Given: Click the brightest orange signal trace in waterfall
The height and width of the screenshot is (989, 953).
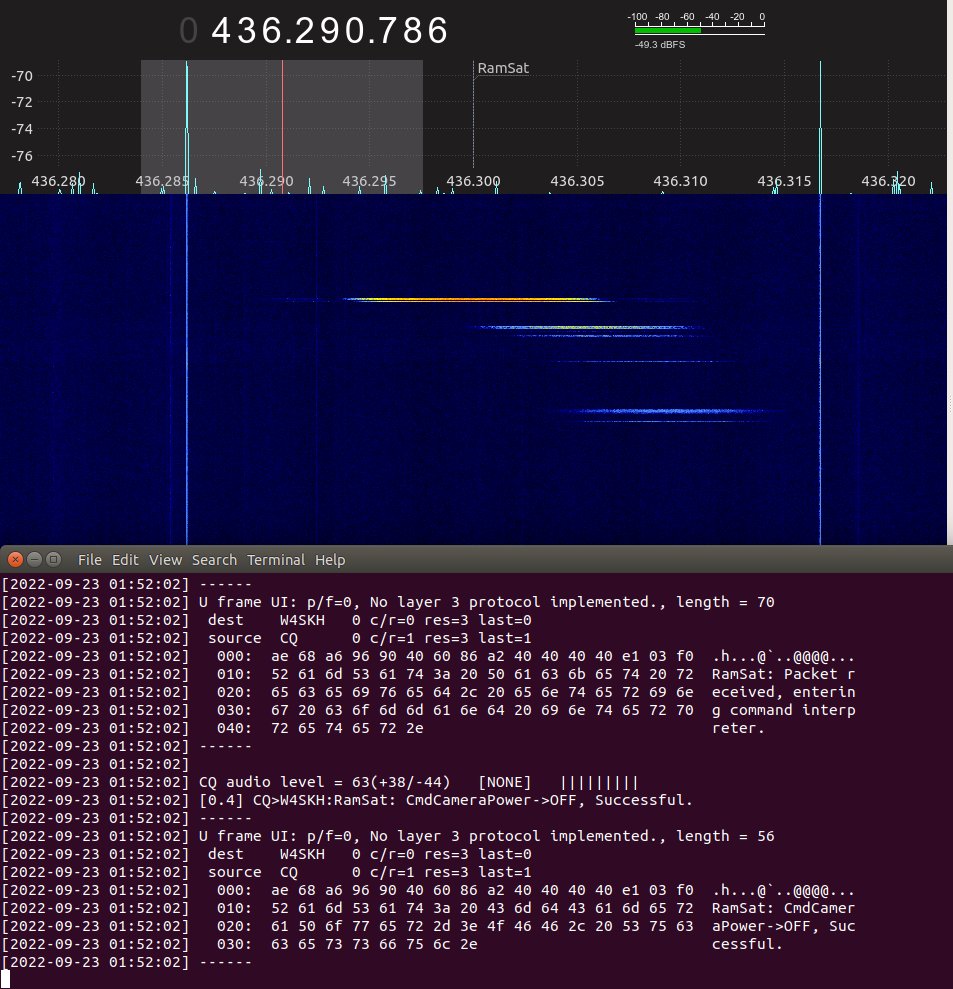Looking at the screenshot, I should click(470, 298).
